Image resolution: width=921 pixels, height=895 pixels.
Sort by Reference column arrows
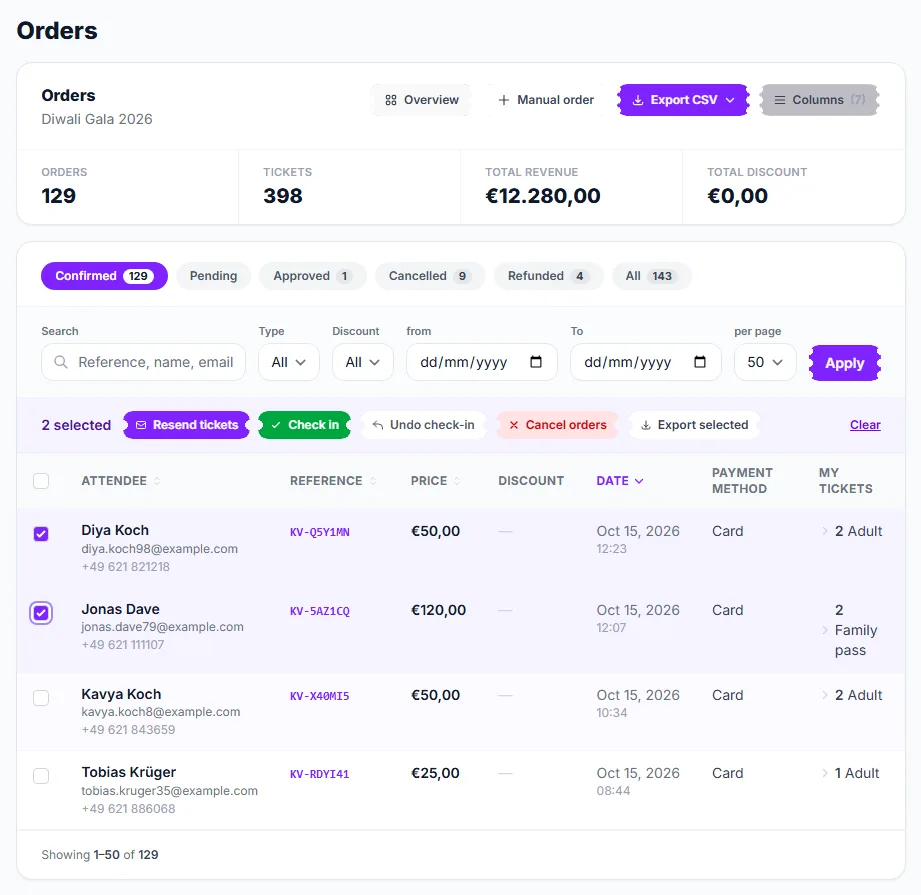point(372,481)
